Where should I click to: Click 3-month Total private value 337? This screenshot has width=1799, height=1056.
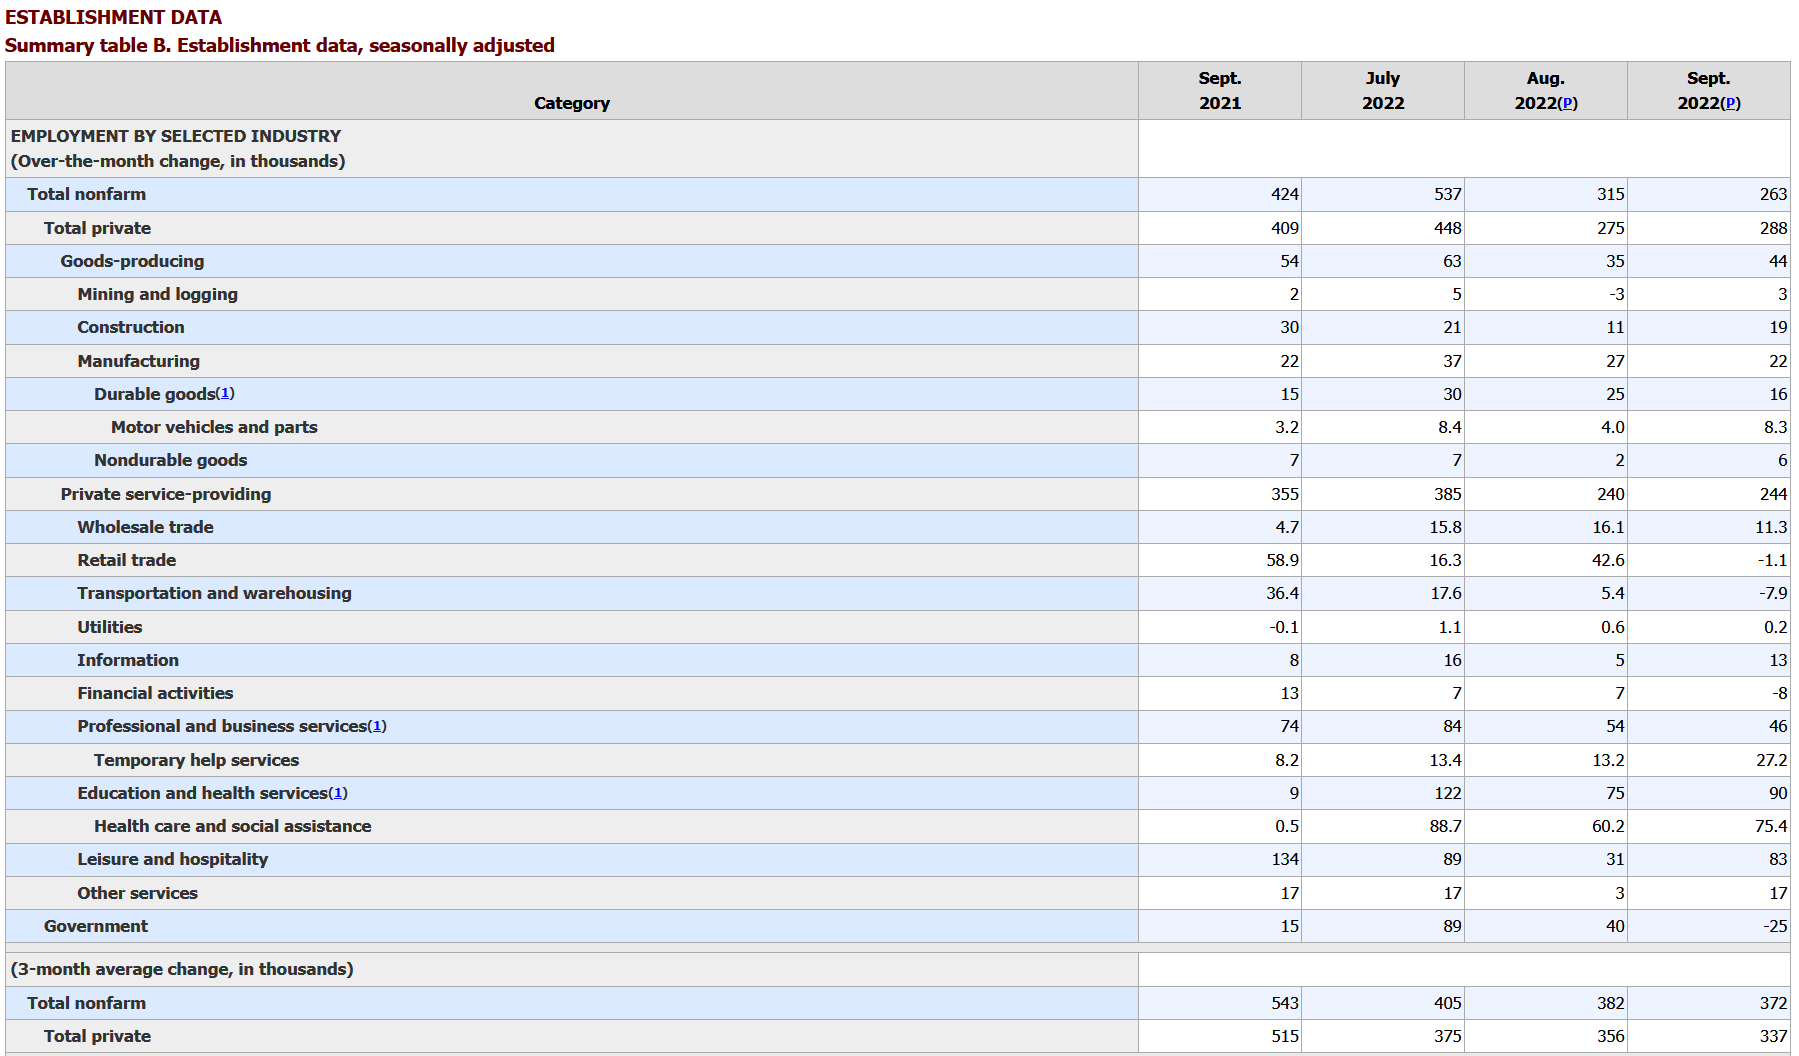[x=1773, y=1036]
